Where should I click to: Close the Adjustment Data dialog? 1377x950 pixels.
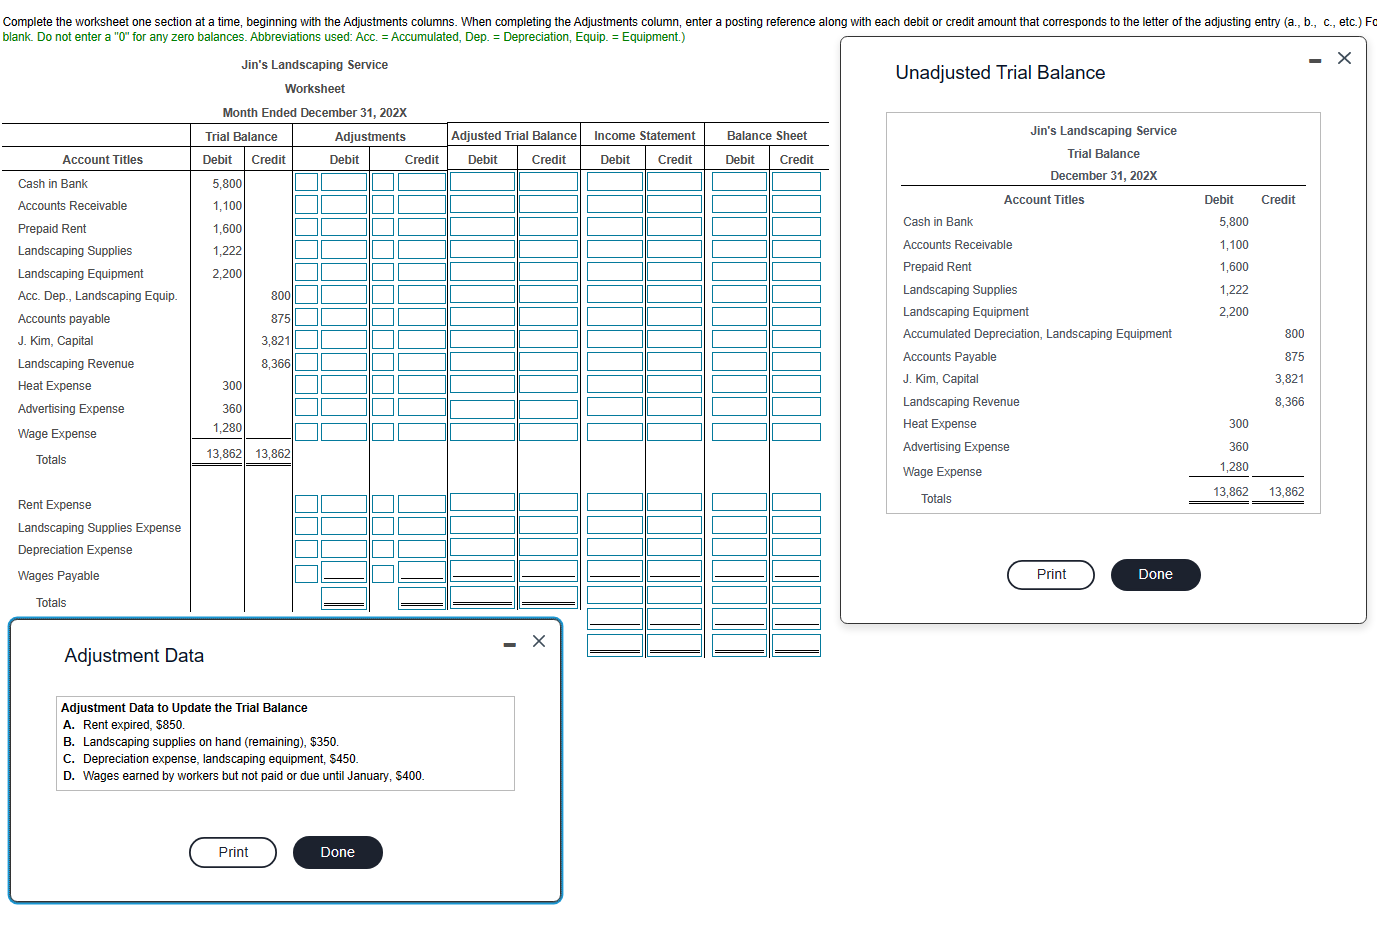coord(539,641)
